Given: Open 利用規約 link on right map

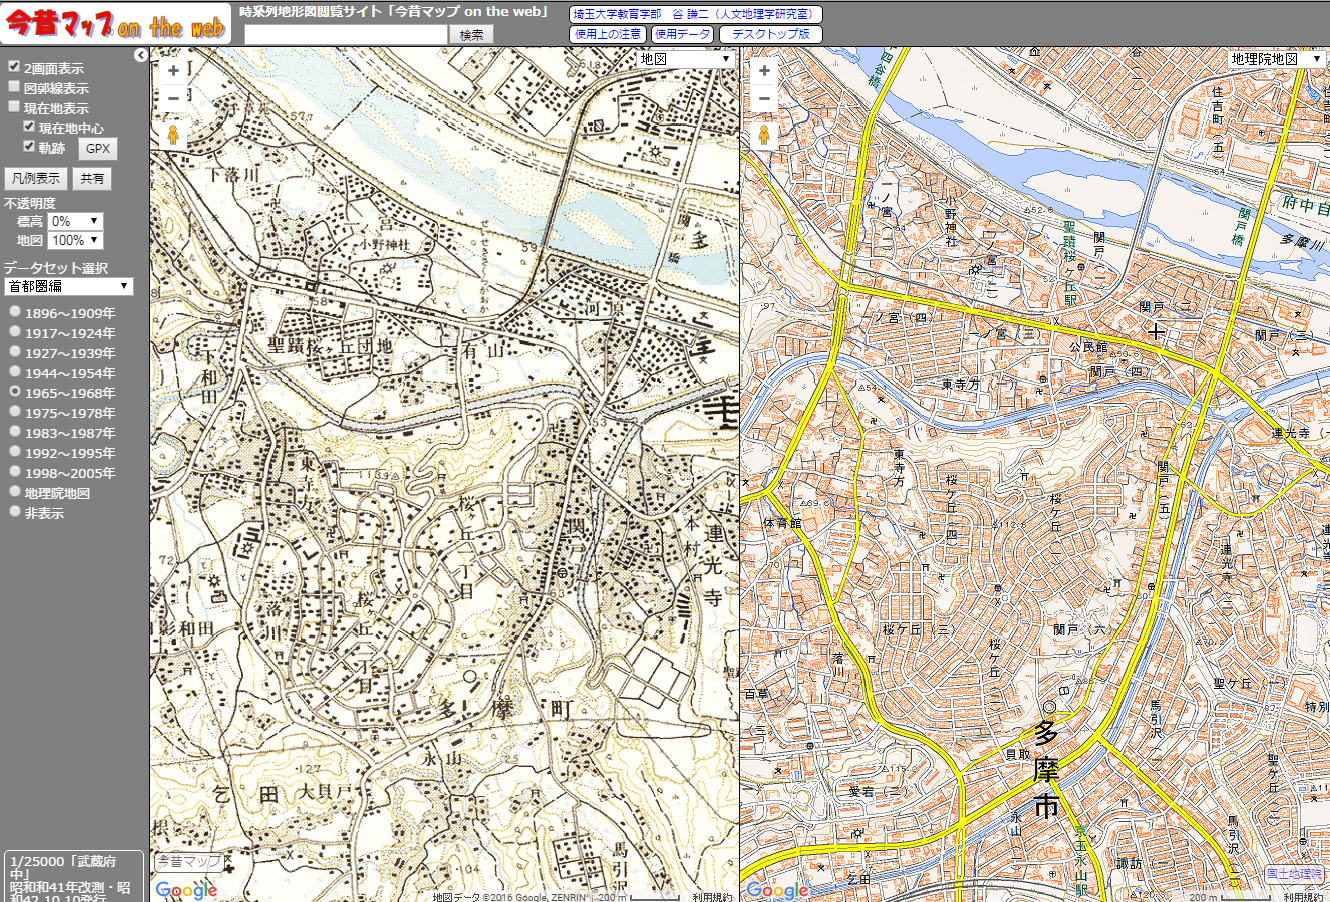Looking at the screenshot, I should pos(1302,897).
